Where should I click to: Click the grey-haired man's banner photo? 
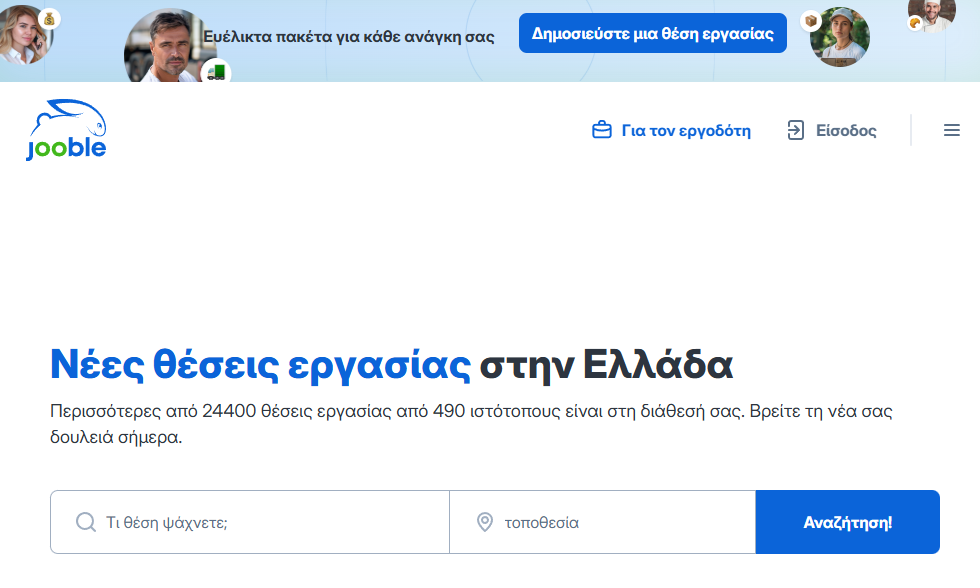168,47
